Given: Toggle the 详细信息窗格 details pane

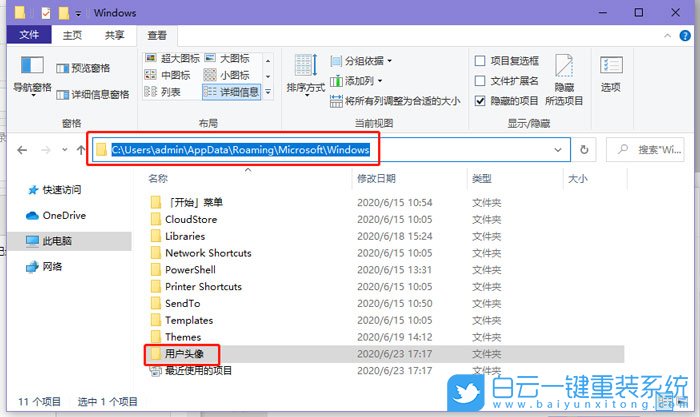Looking at the screenshot, I should tap(93, 94).
